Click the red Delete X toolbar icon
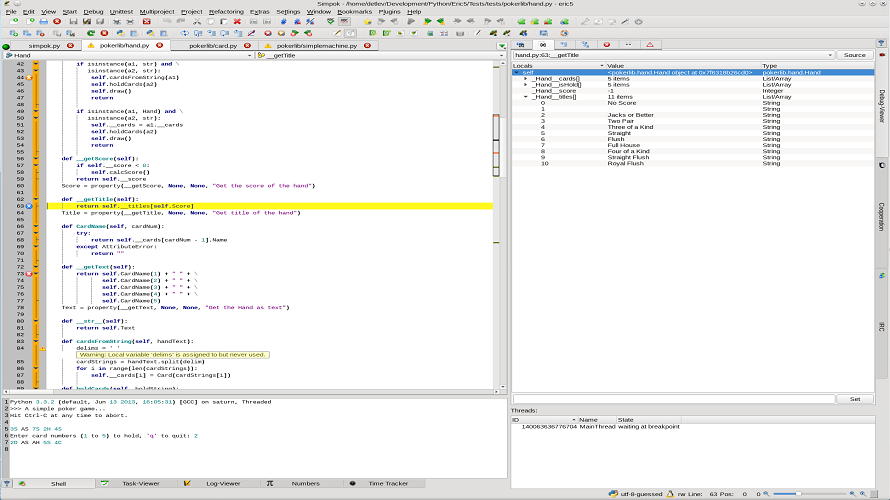 point(237,20)
